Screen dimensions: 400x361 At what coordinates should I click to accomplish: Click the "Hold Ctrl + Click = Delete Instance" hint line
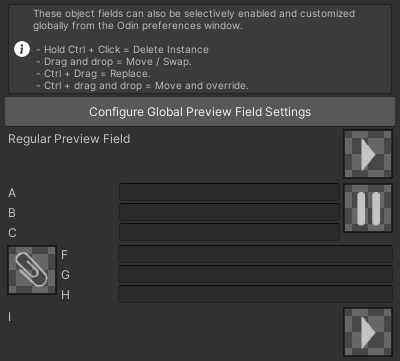point(122,50)
